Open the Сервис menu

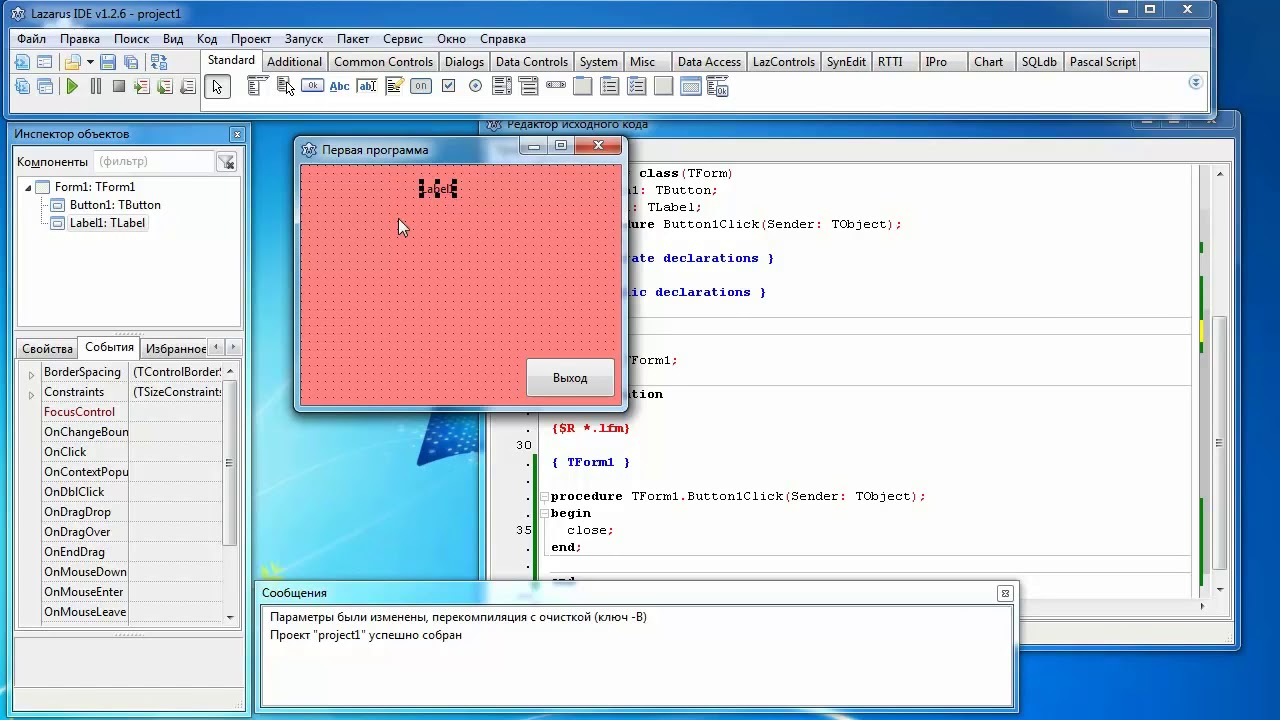click(x=403, y=39)
